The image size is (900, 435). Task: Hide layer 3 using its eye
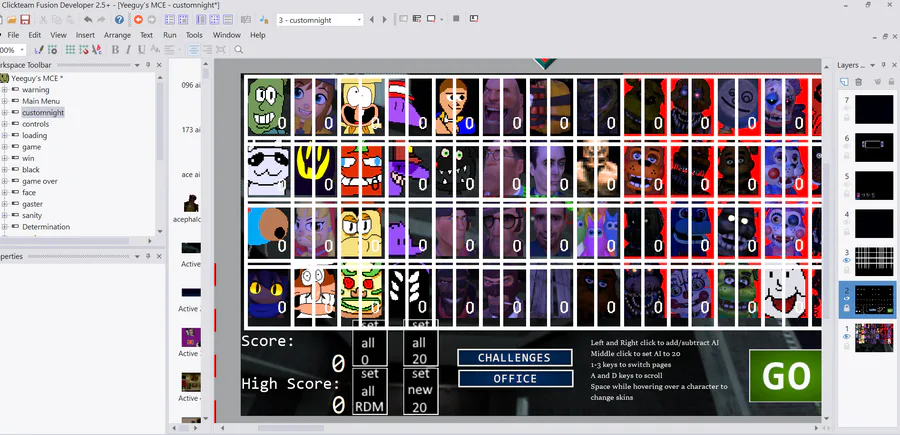(x=847, y=261)
